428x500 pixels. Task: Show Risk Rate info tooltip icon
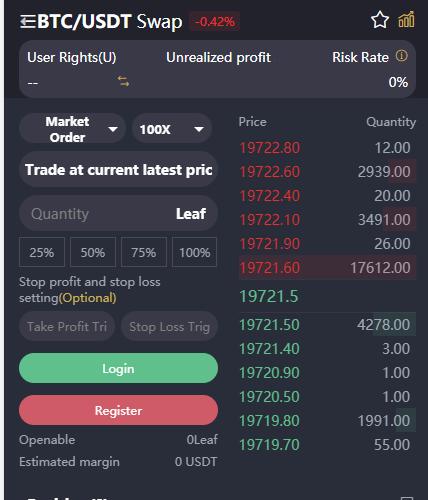pyautogui.click(x=402, y=56)
